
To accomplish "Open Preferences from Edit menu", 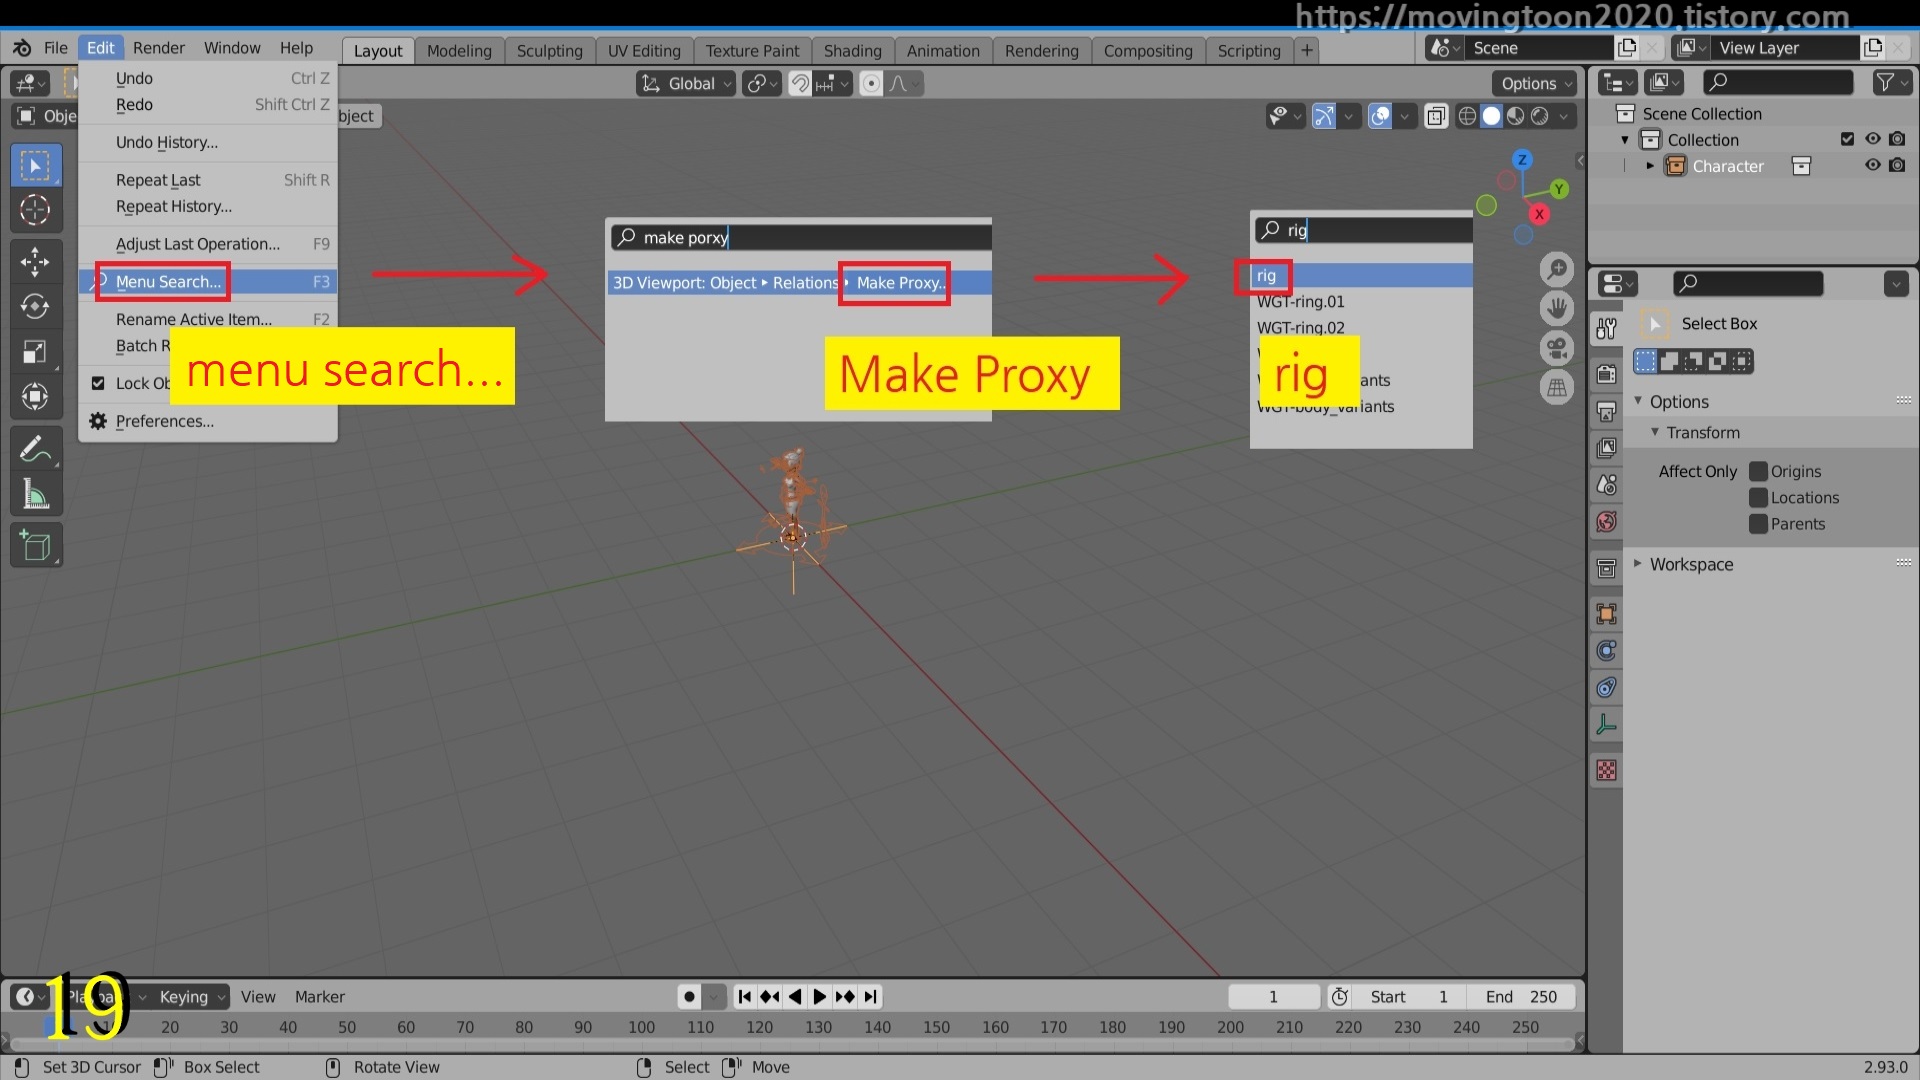I will tap(208, 421).
